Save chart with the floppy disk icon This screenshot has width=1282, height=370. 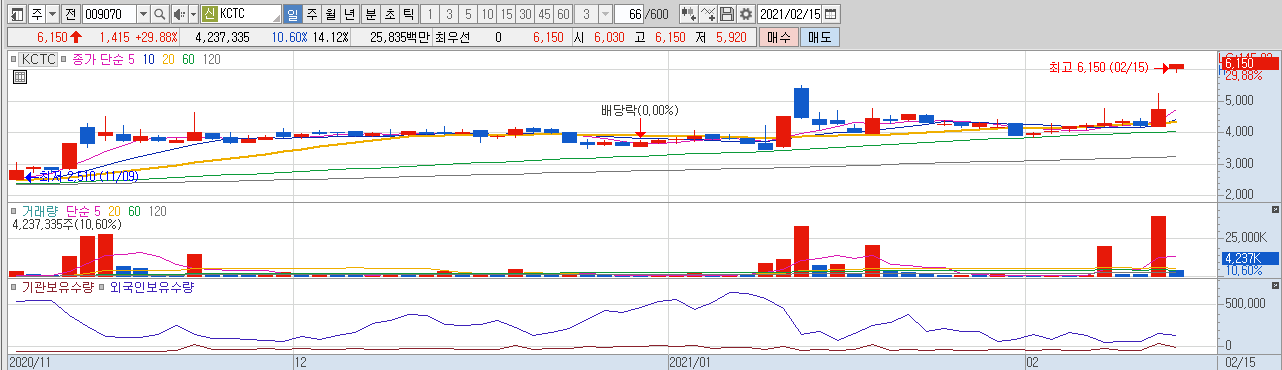727,14
